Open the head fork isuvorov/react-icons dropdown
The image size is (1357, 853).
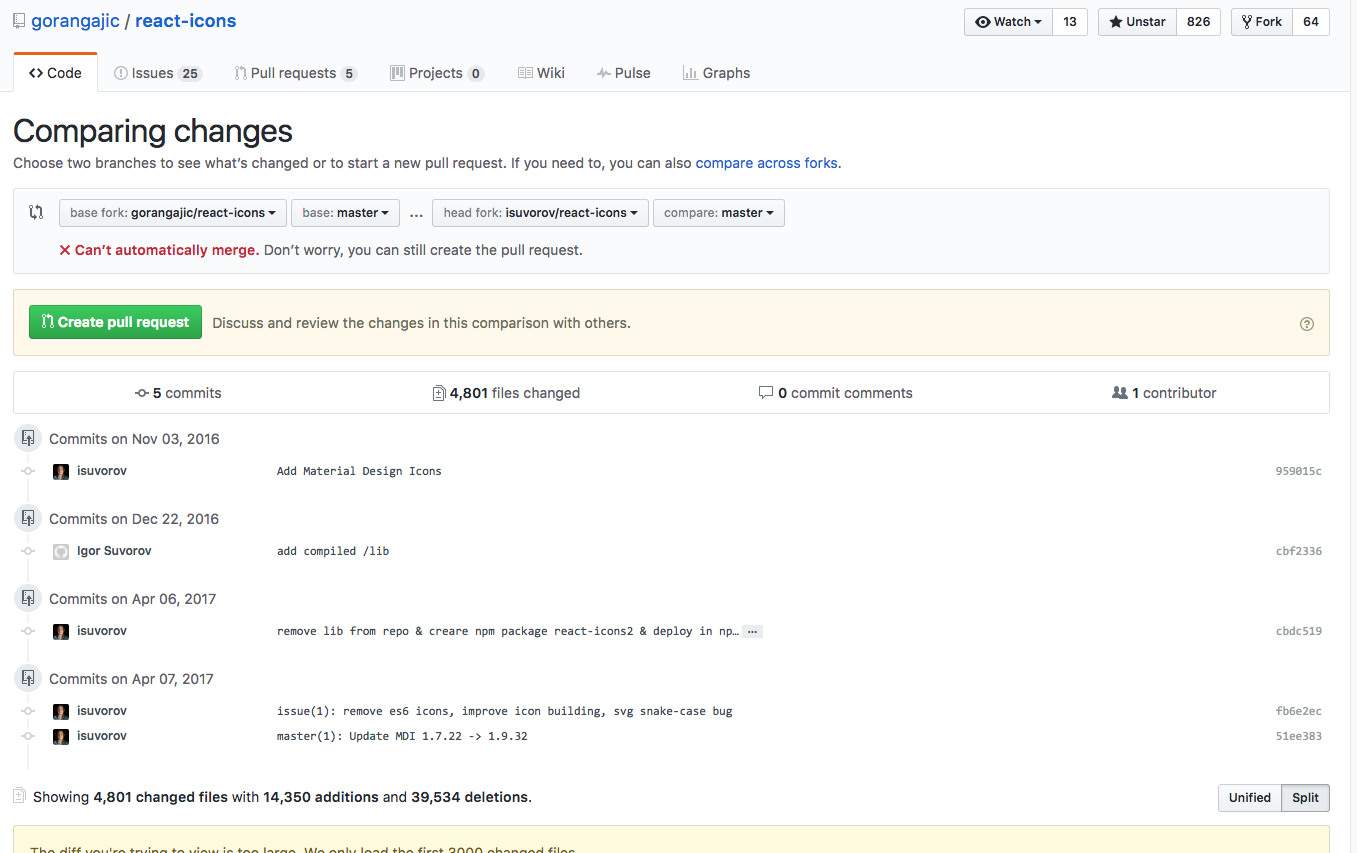[x=540, y=213]
